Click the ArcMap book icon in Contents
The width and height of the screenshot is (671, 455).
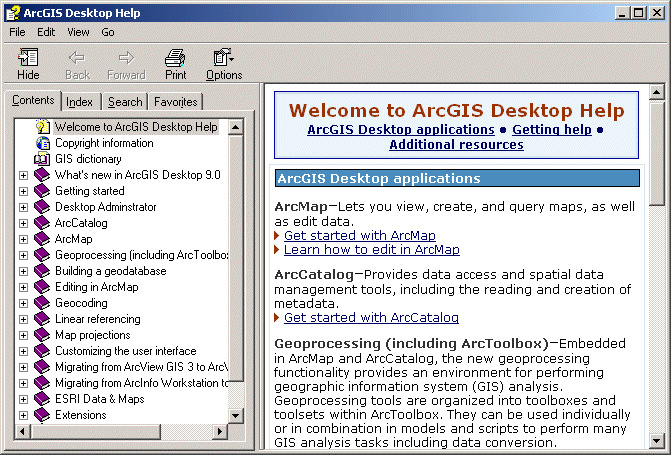(x=42, y=239)
